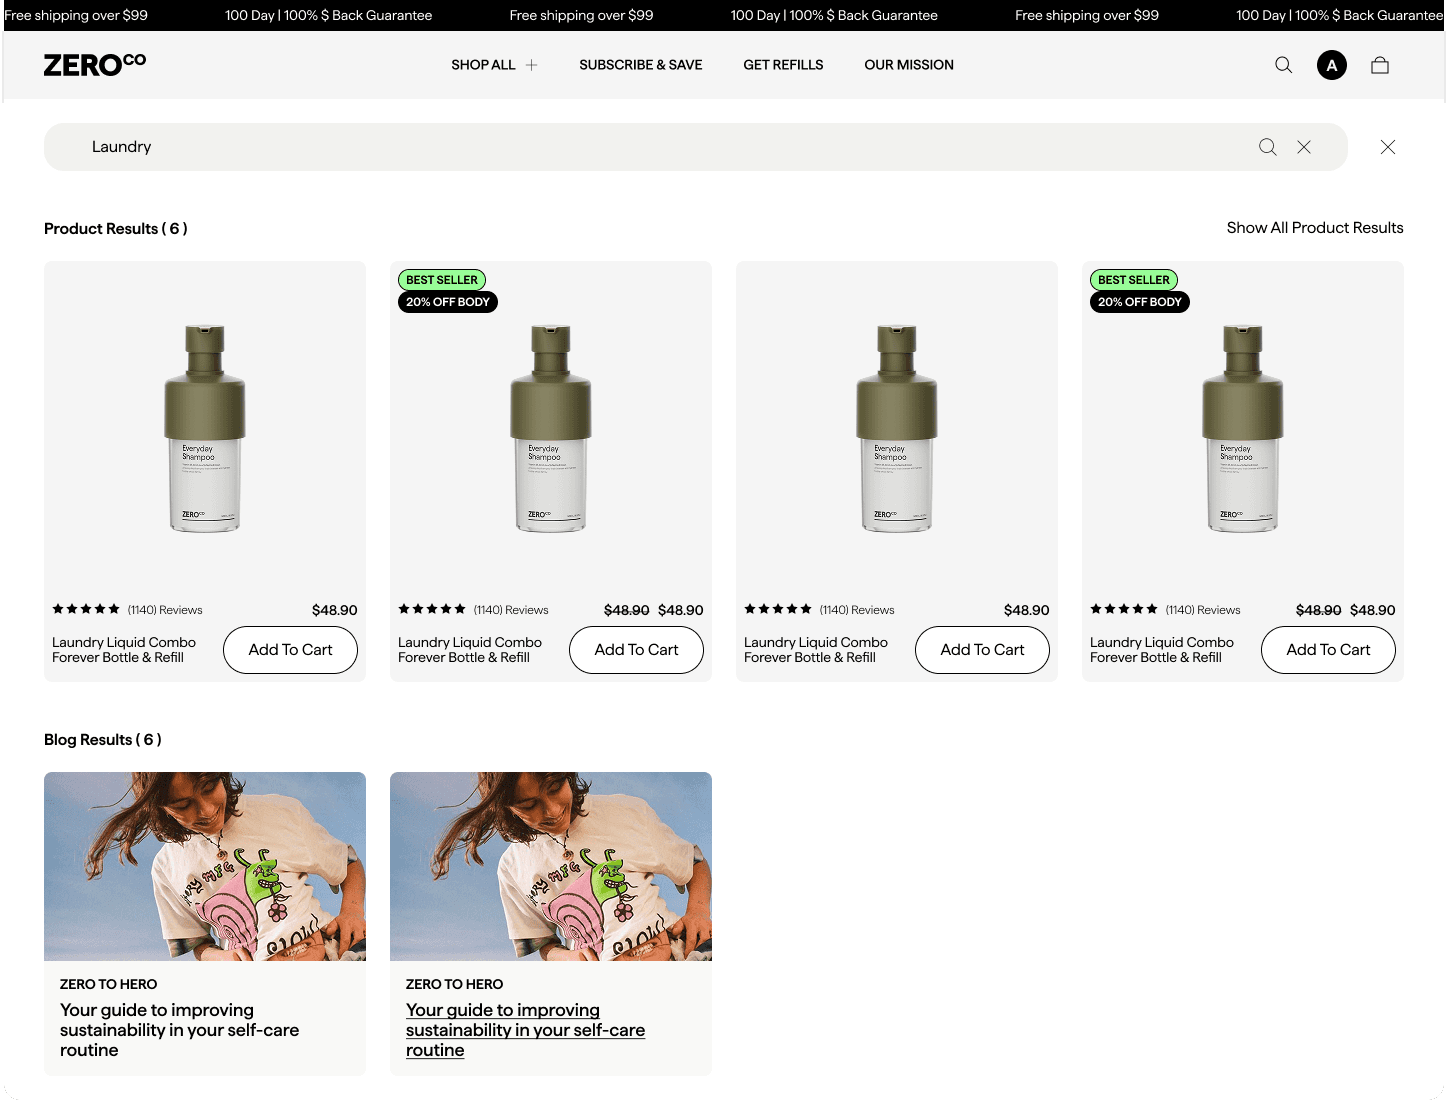
Task: Open third product's Laundry Liquid Combo title
Action: coord(816,650)
